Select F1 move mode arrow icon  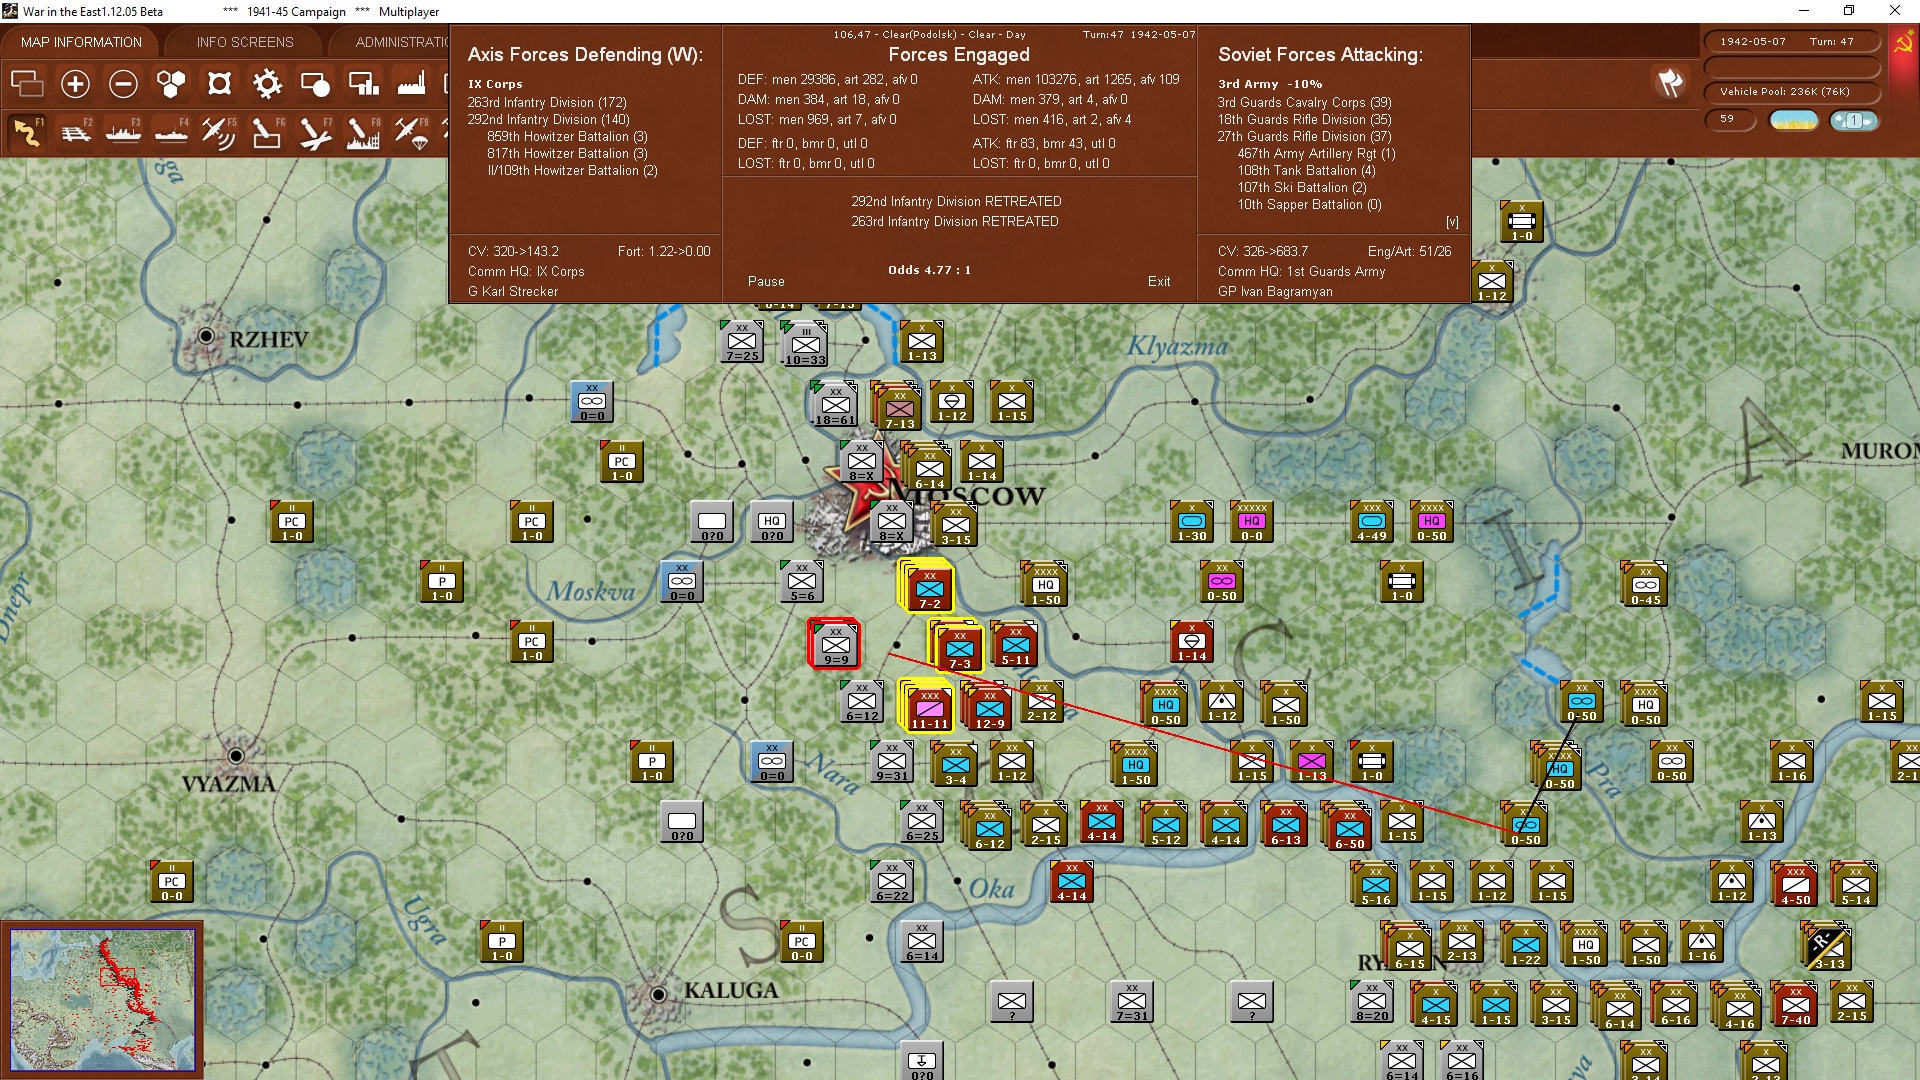(27, 132)
